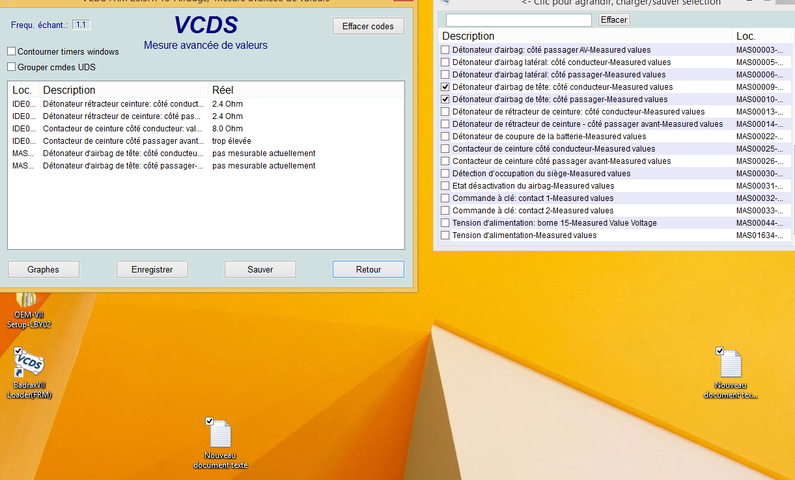Check 'Commande à clé: contact 1' item
795x480 pixels.
pos(445,198)
